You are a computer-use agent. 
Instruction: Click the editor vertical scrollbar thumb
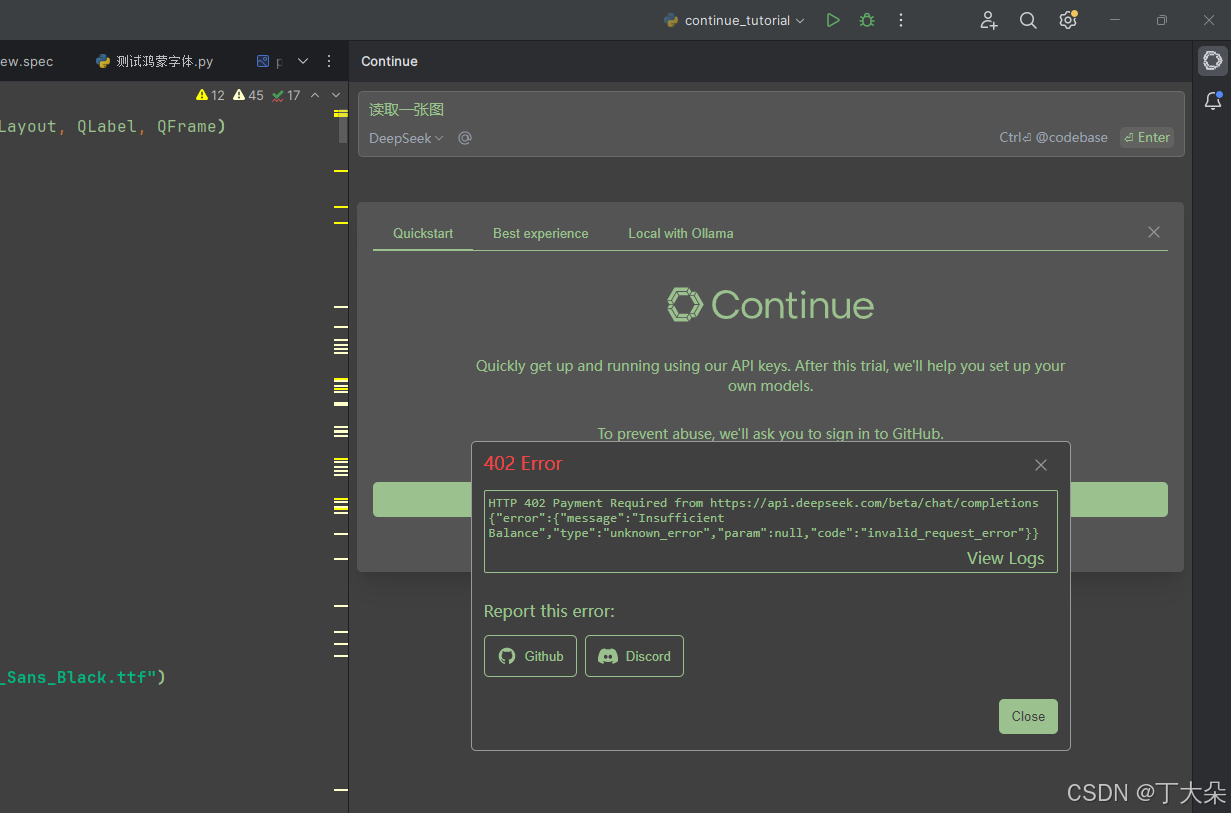coord(343,128)
